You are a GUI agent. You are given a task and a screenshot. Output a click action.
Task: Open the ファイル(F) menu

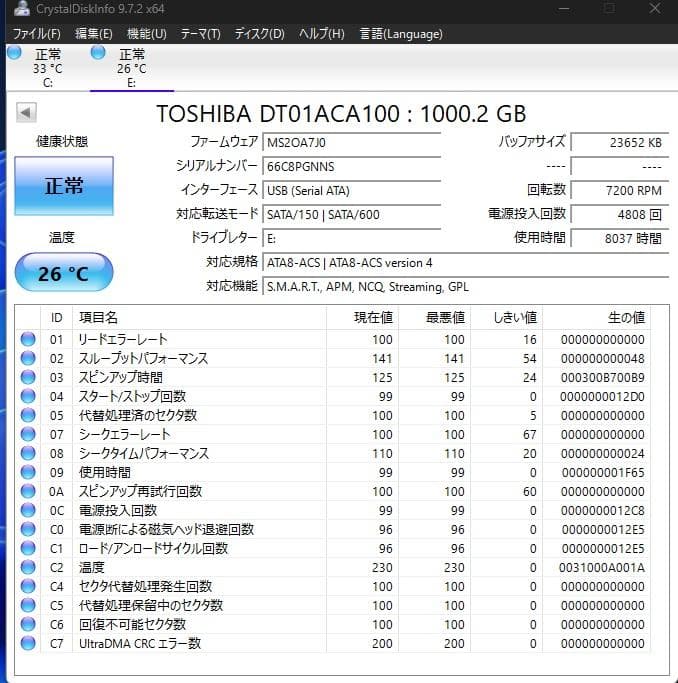pyautogui.click(x=37, y=34)
